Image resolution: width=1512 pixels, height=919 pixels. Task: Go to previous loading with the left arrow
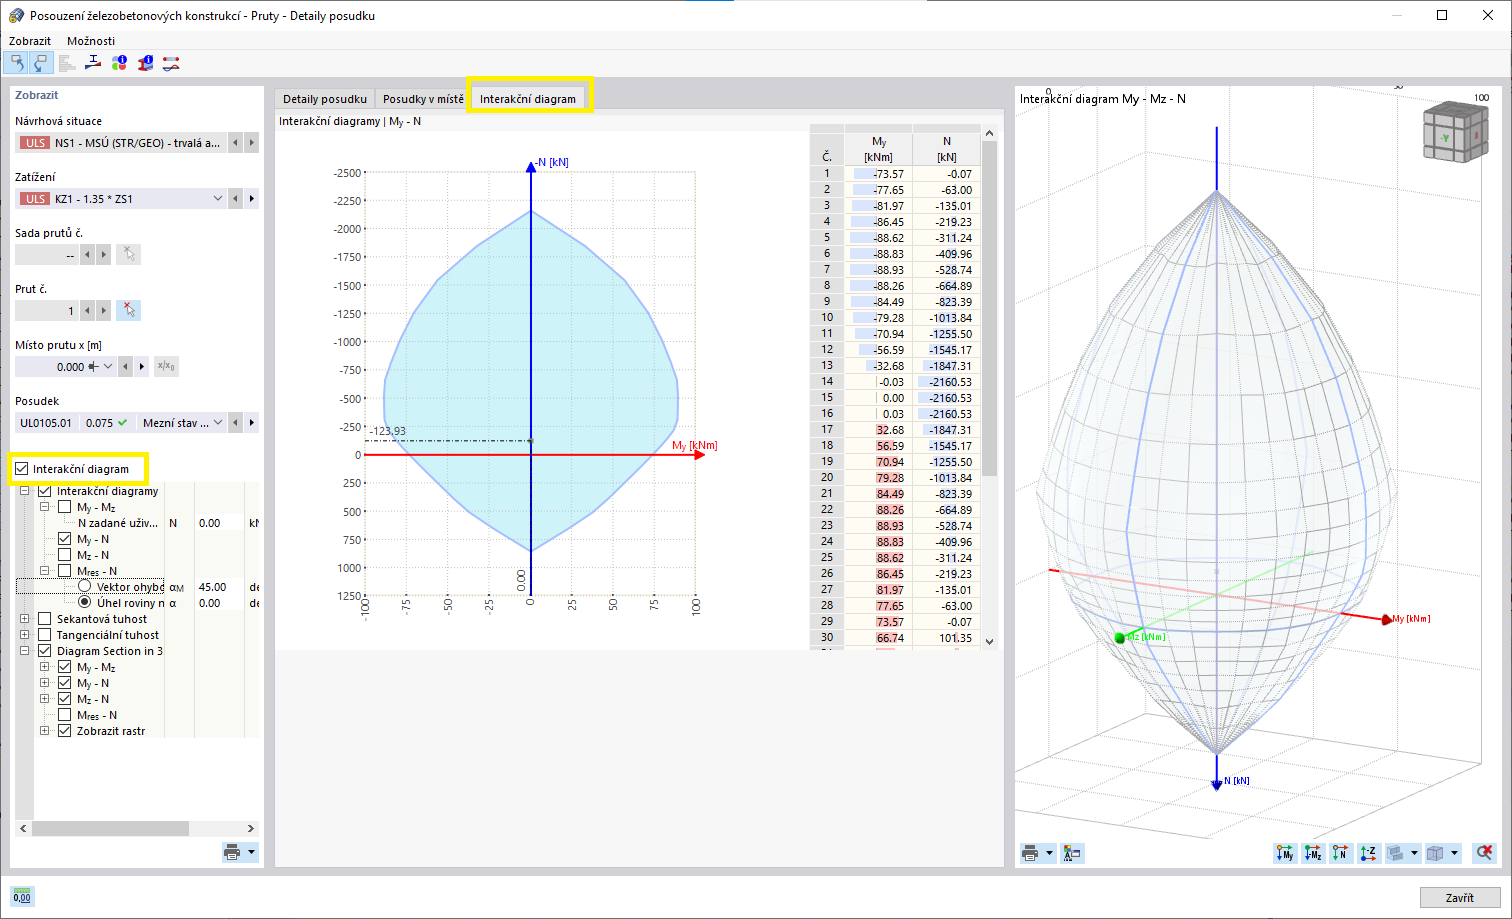236,199
